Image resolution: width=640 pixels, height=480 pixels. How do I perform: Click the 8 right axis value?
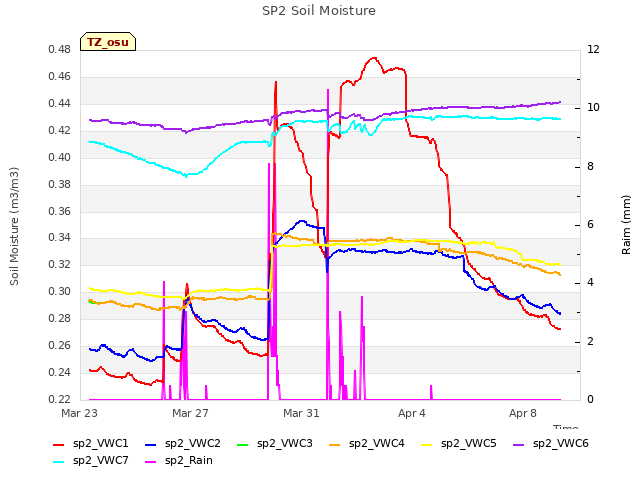point(590,167)
